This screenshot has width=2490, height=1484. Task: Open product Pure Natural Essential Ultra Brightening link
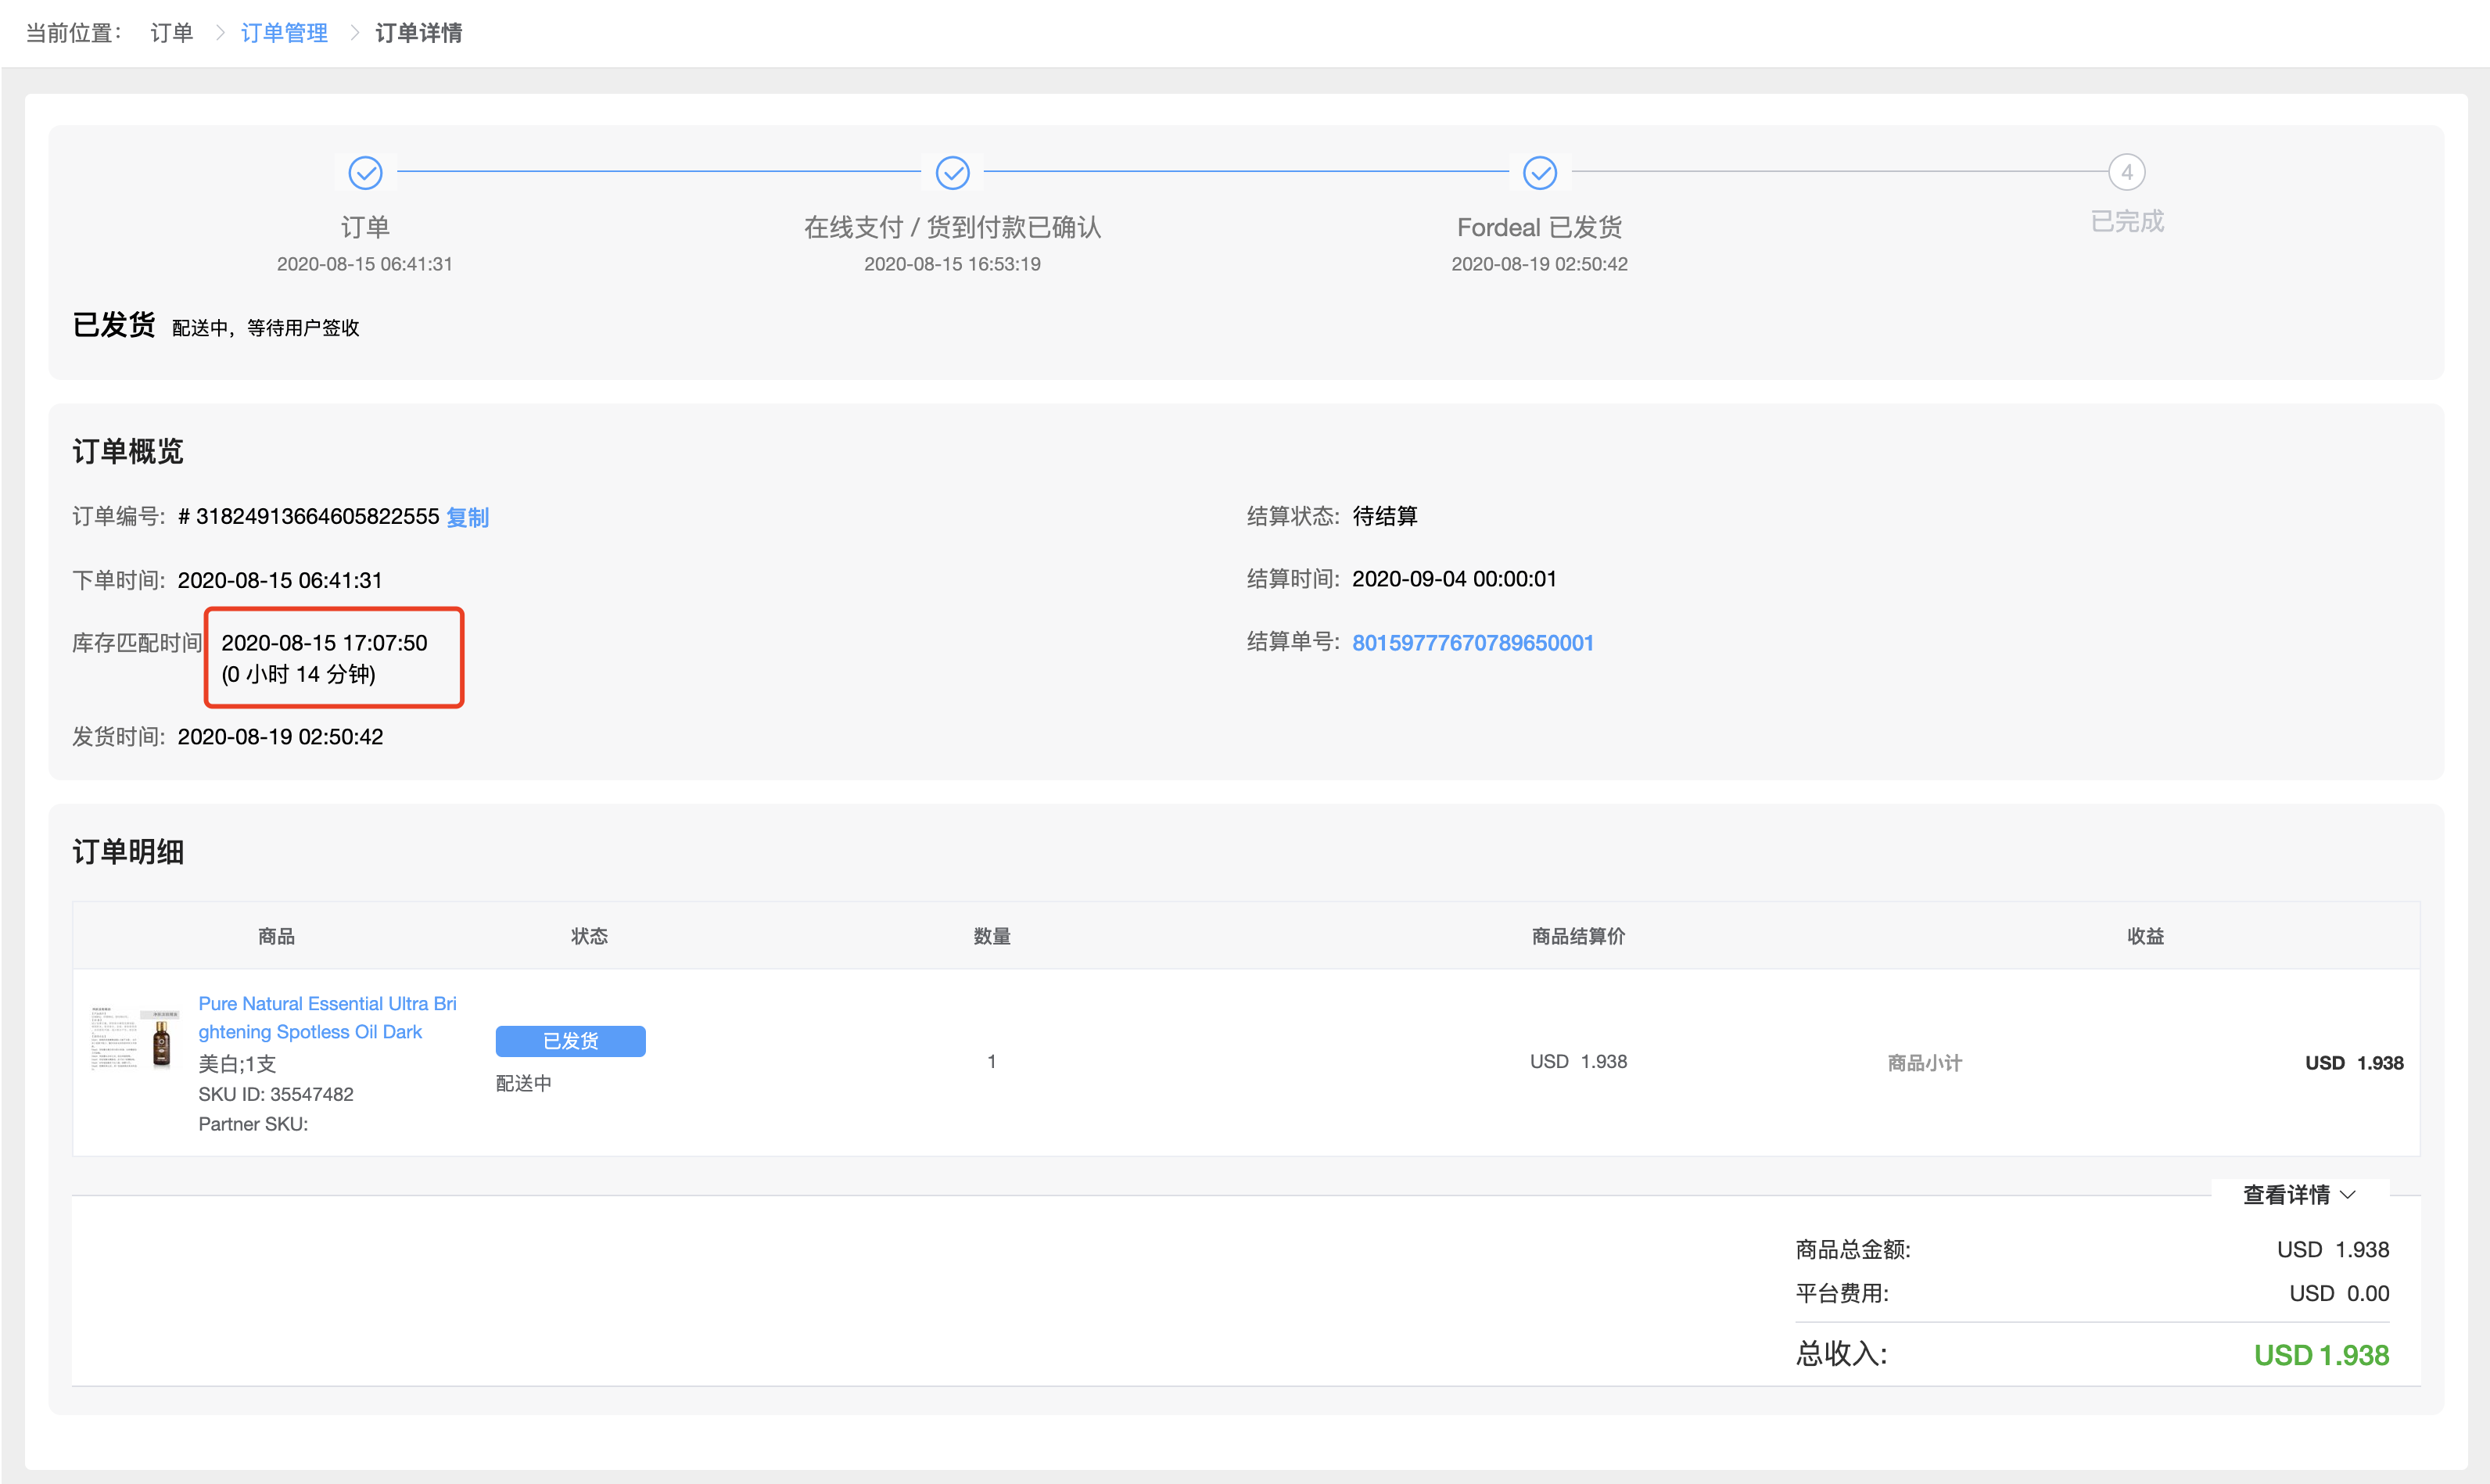(x=327, y=1017)
